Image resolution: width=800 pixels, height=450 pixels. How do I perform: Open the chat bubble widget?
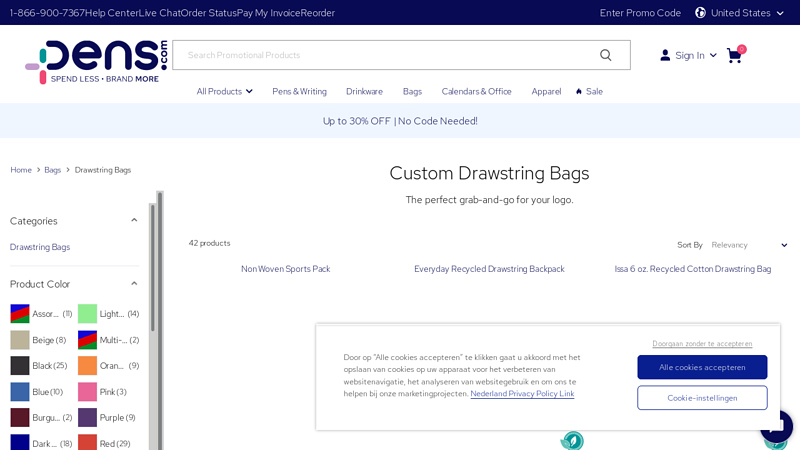[777, 426]
